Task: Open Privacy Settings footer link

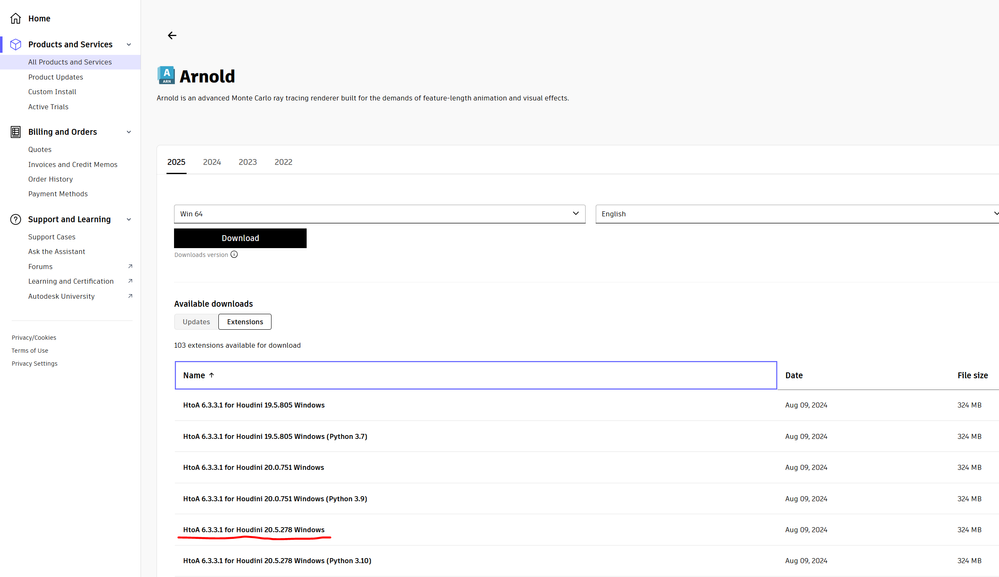Action: (34, 364)
